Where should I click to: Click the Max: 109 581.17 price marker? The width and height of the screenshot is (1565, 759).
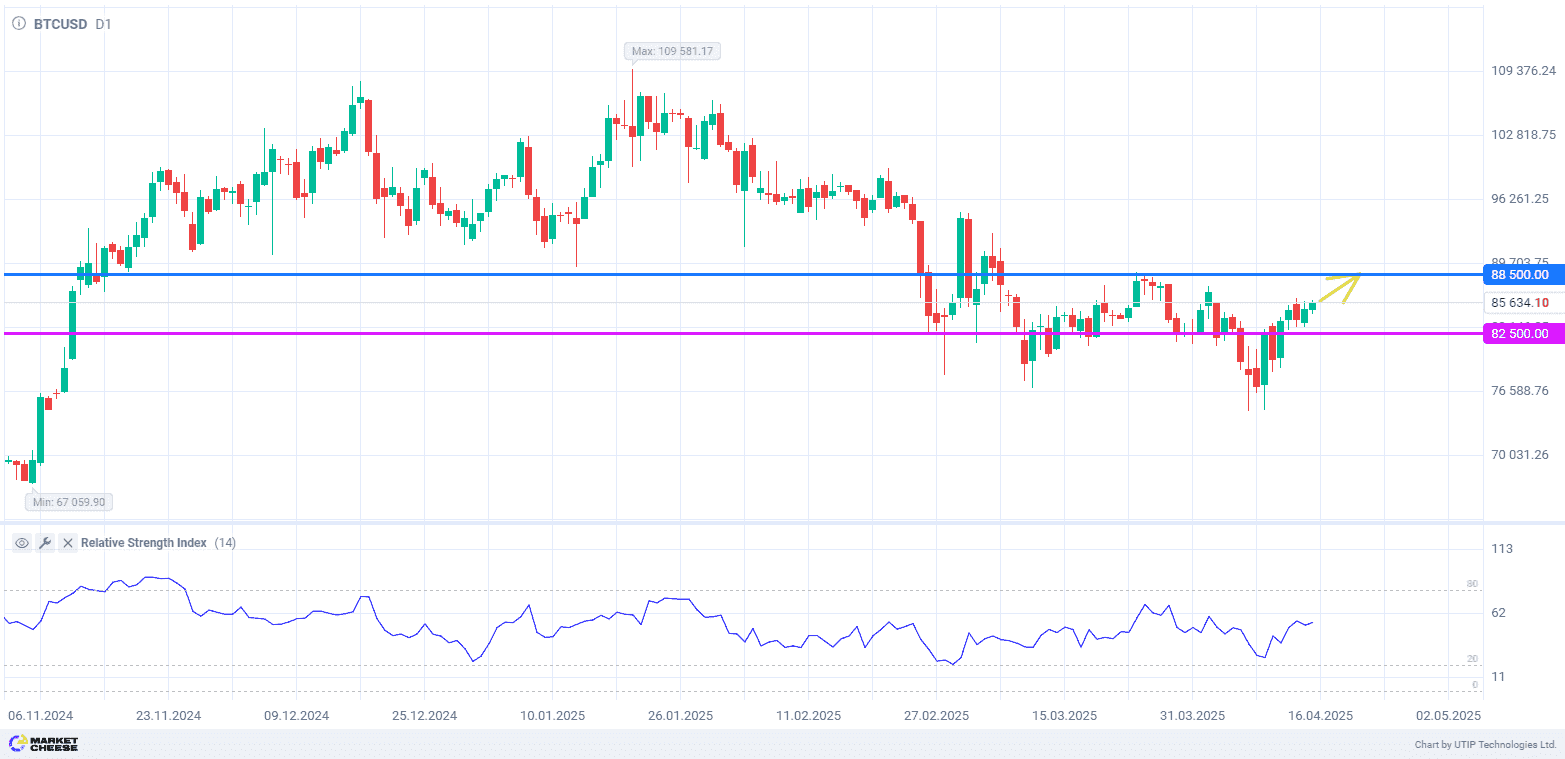(673, 51)
